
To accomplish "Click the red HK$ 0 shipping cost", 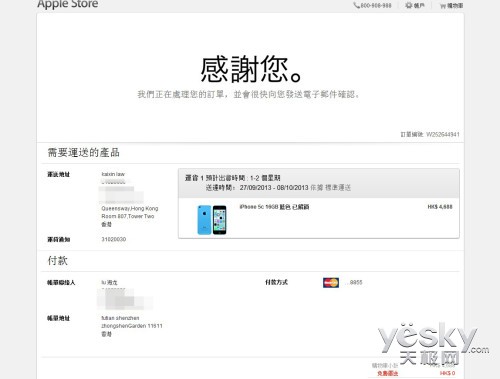I will pos(447,373).
